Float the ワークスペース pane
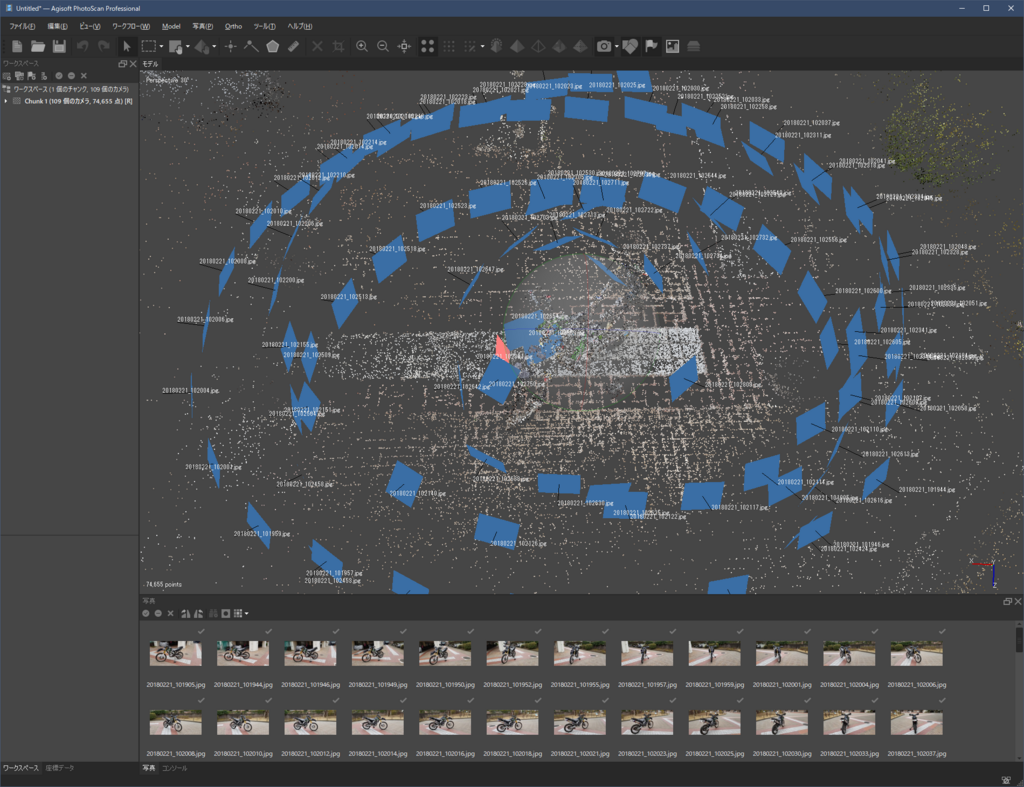The image size is (1024, 787). [x=122, y=64]
